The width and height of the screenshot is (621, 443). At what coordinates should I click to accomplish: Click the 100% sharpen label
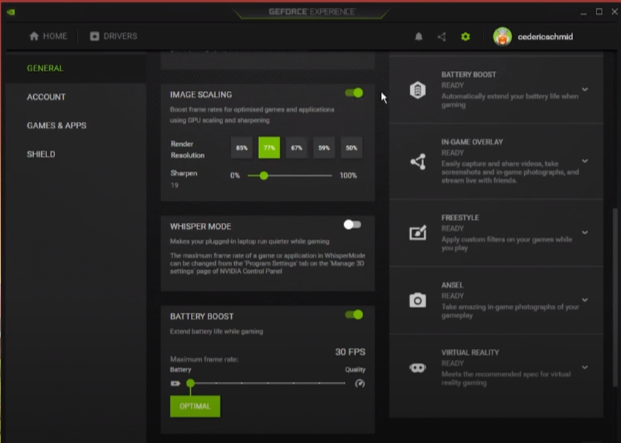(x=348, y=175)
